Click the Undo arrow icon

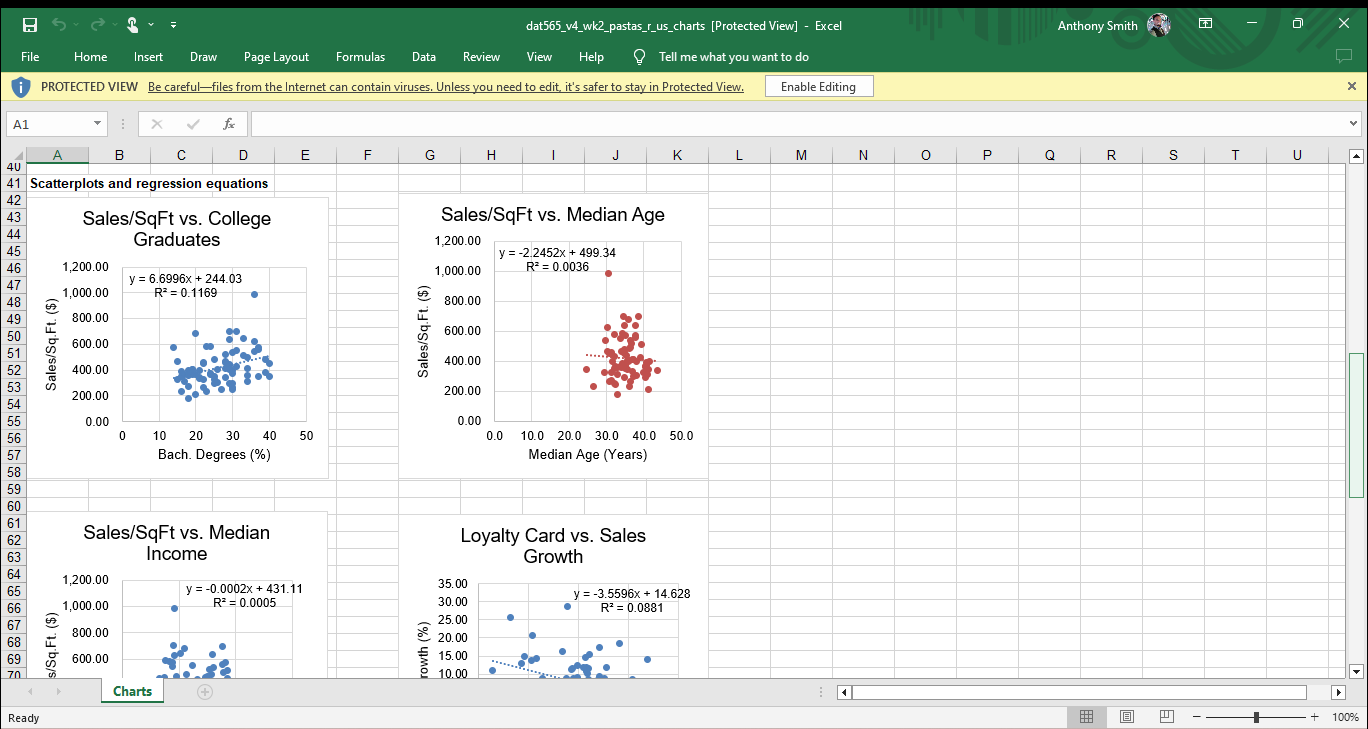pyautogui.click(x=59, y=25)
